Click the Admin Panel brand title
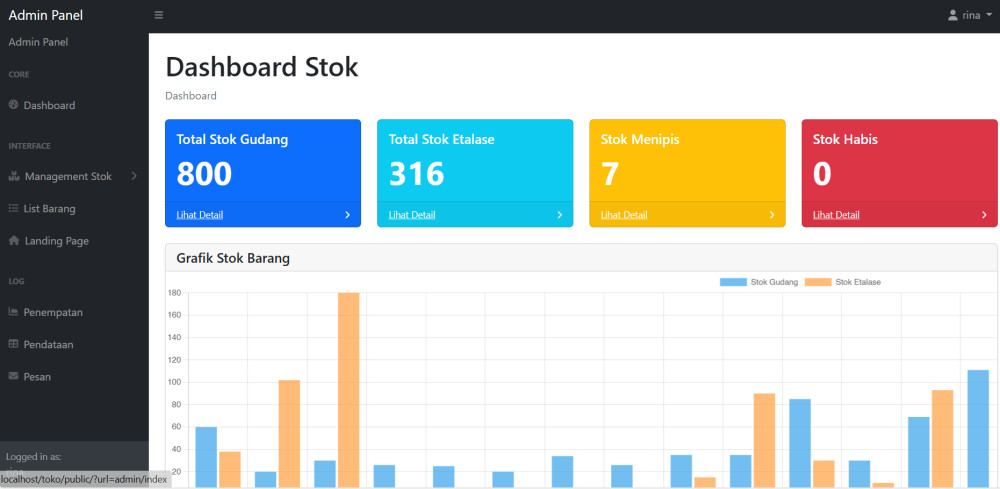Screen dimensions: 1000x489 coord(46,15)
